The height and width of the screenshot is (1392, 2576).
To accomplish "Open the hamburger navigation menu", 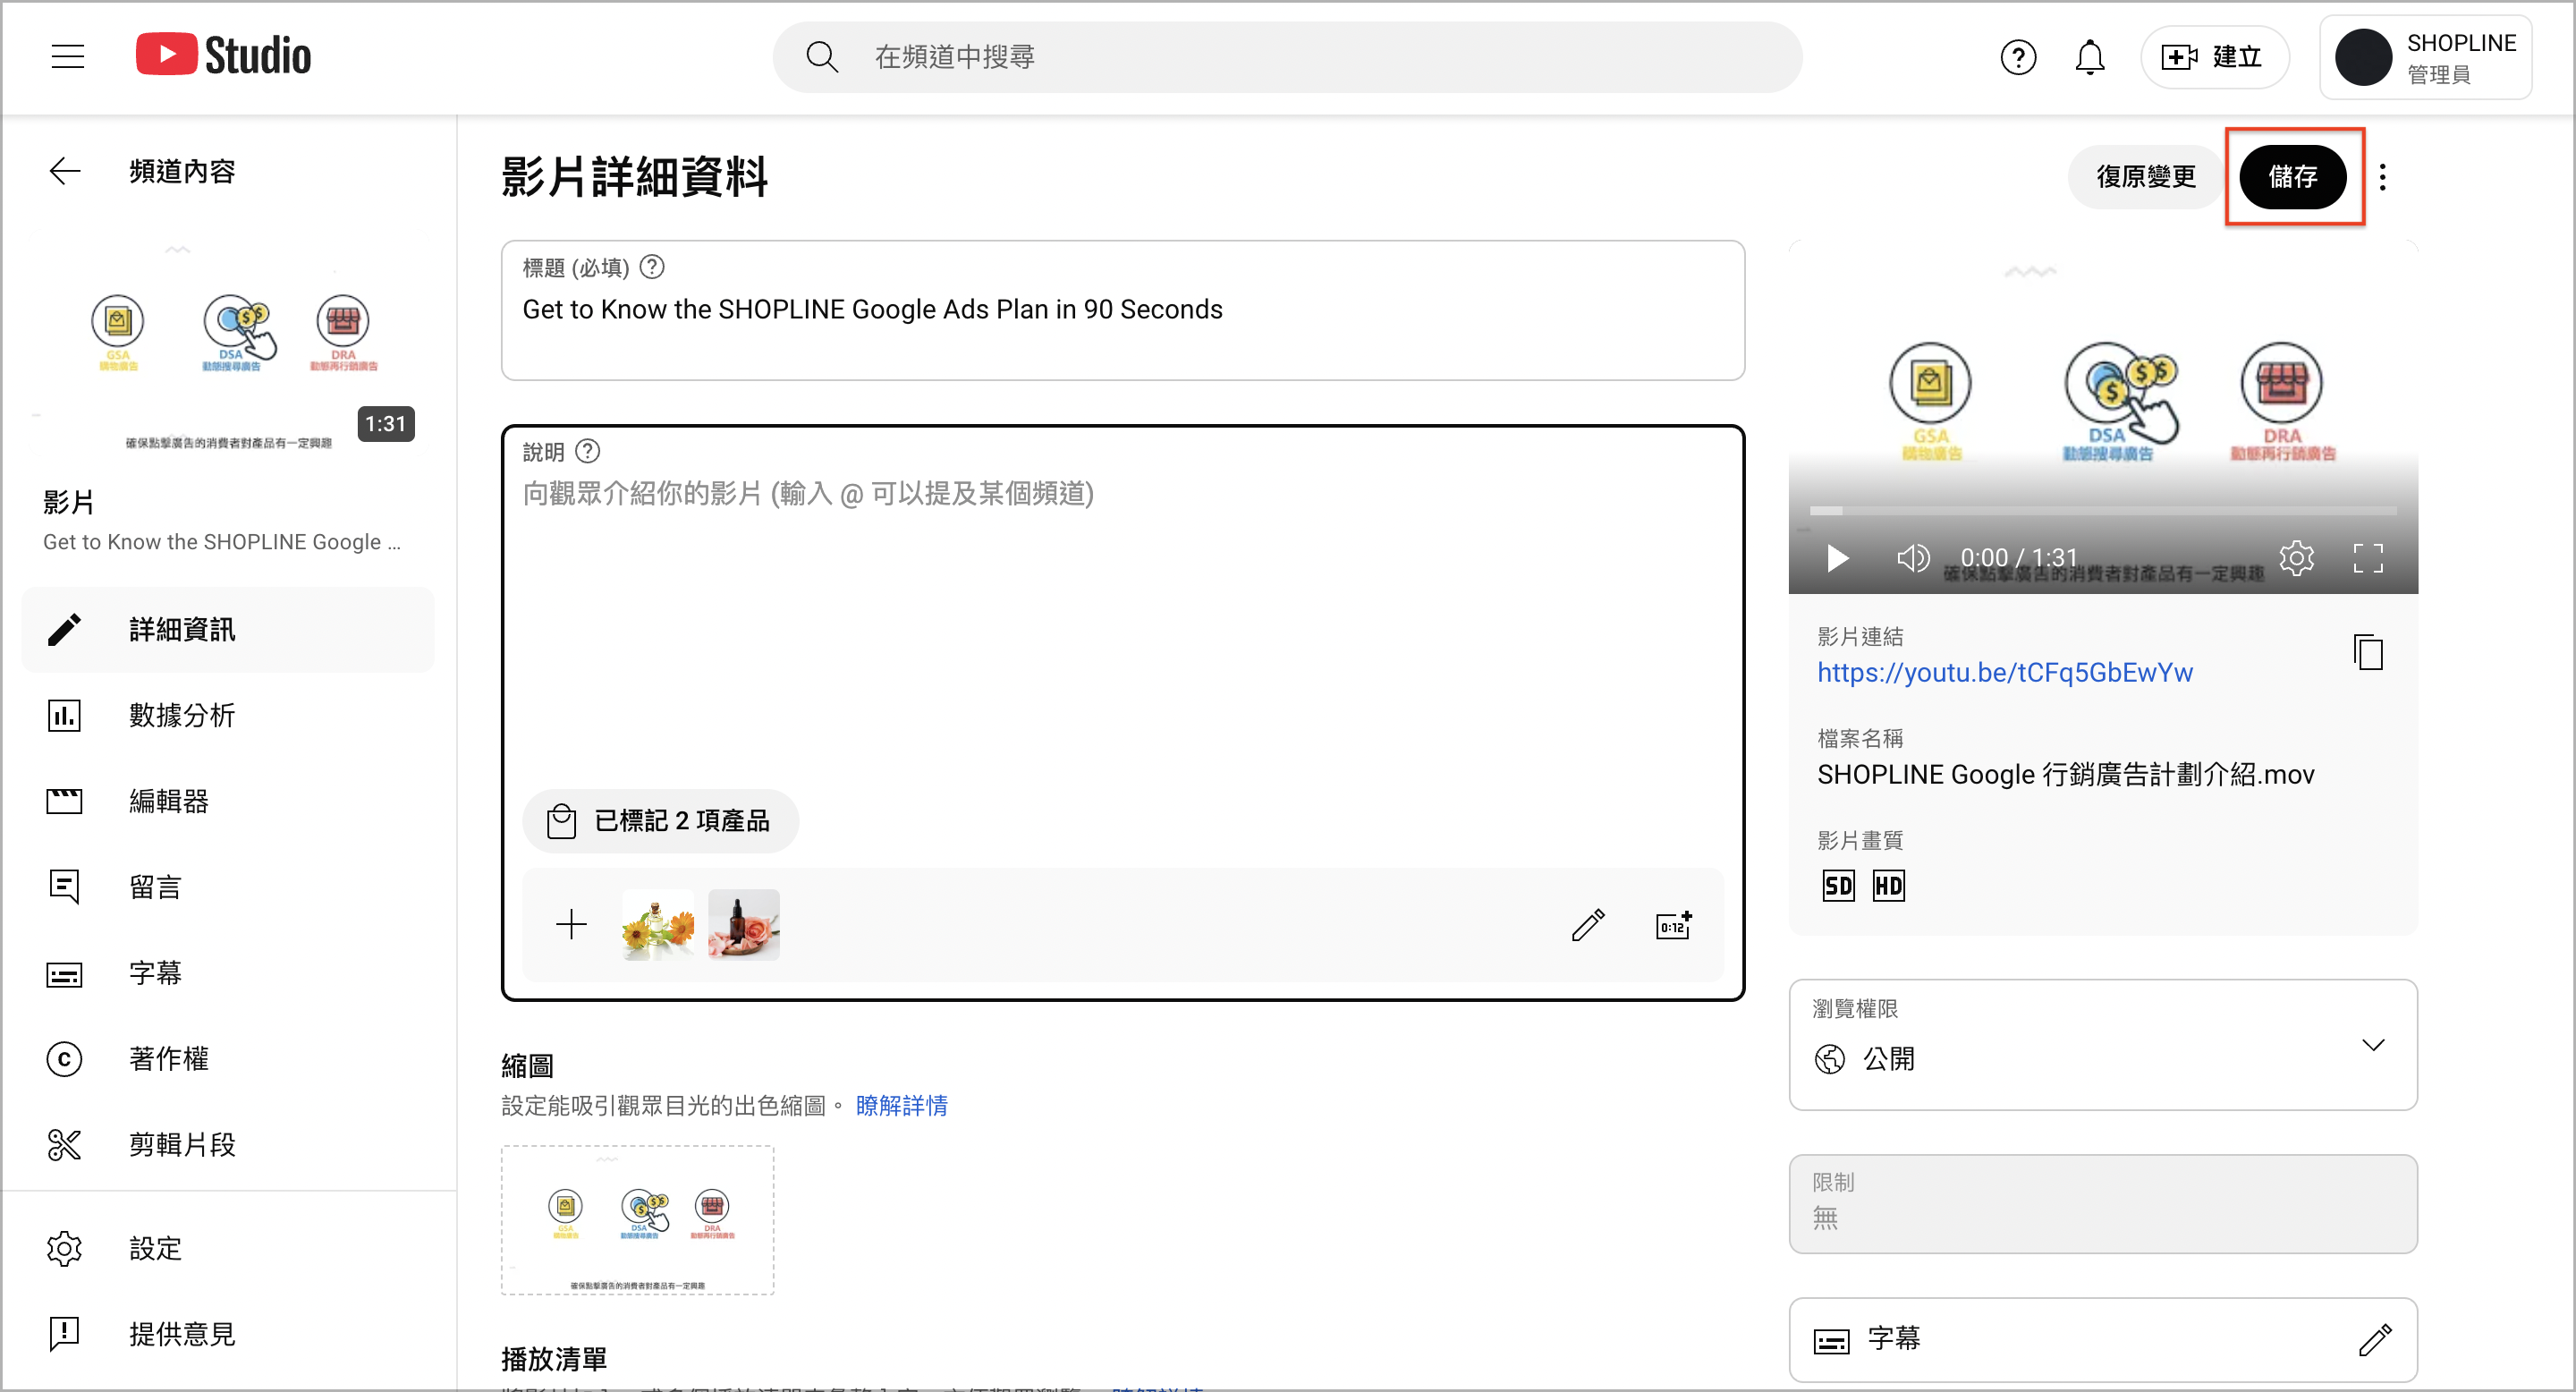I will pyautogui.click(x=68, y=57).
